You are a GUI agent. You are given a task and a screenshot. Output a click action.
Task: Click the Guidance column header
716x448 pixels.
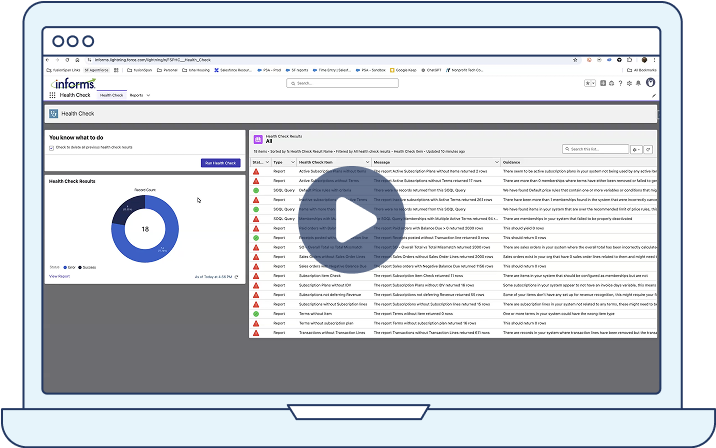click(x=511, y=162)
